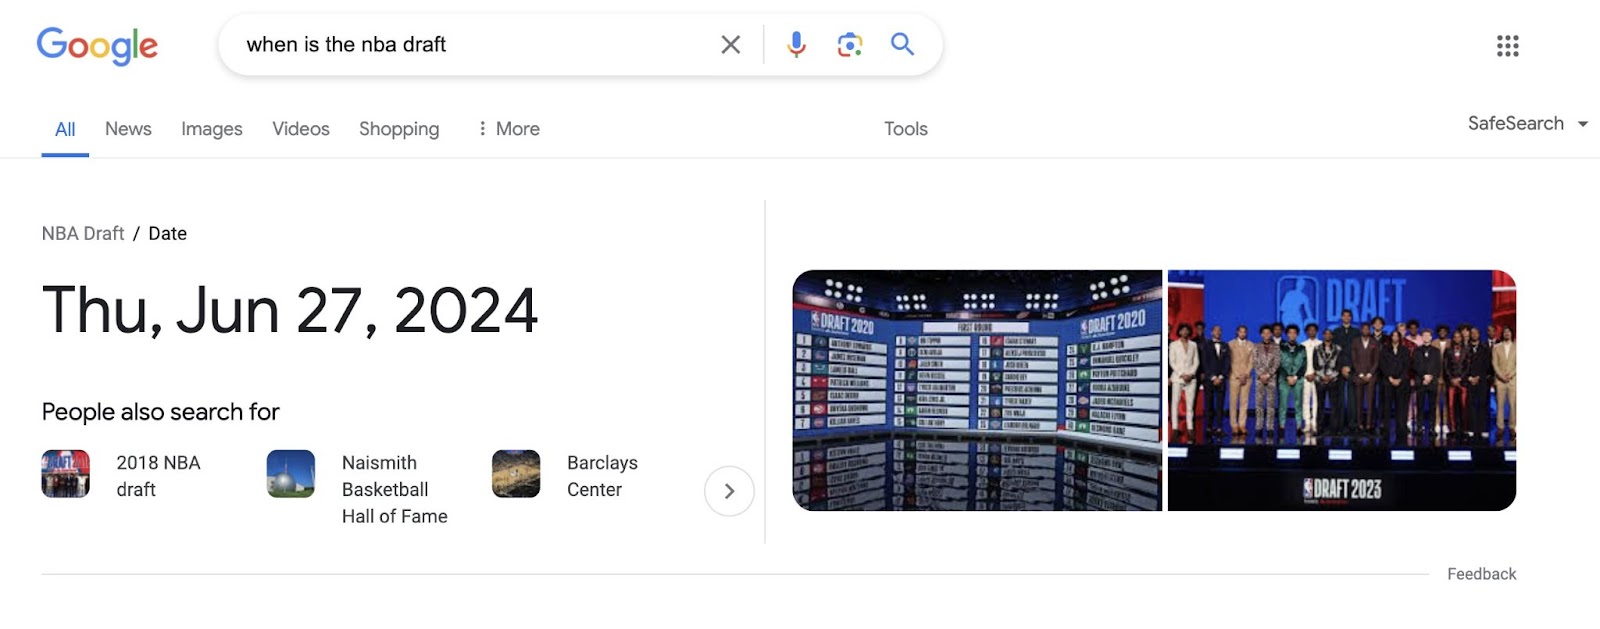Open the More search filters menu
The height and width of the screenshot is (629, 1600).
point(509,129)
